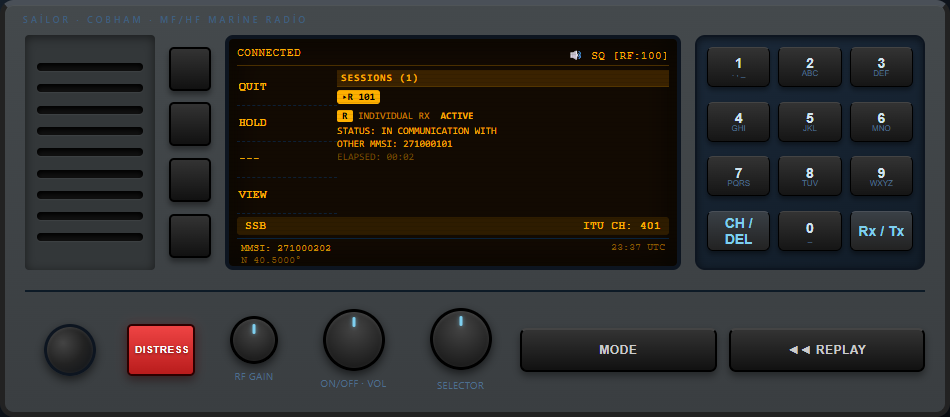Open the MODE button
This screenshot has height=417, width=950.
coord(618,350)
